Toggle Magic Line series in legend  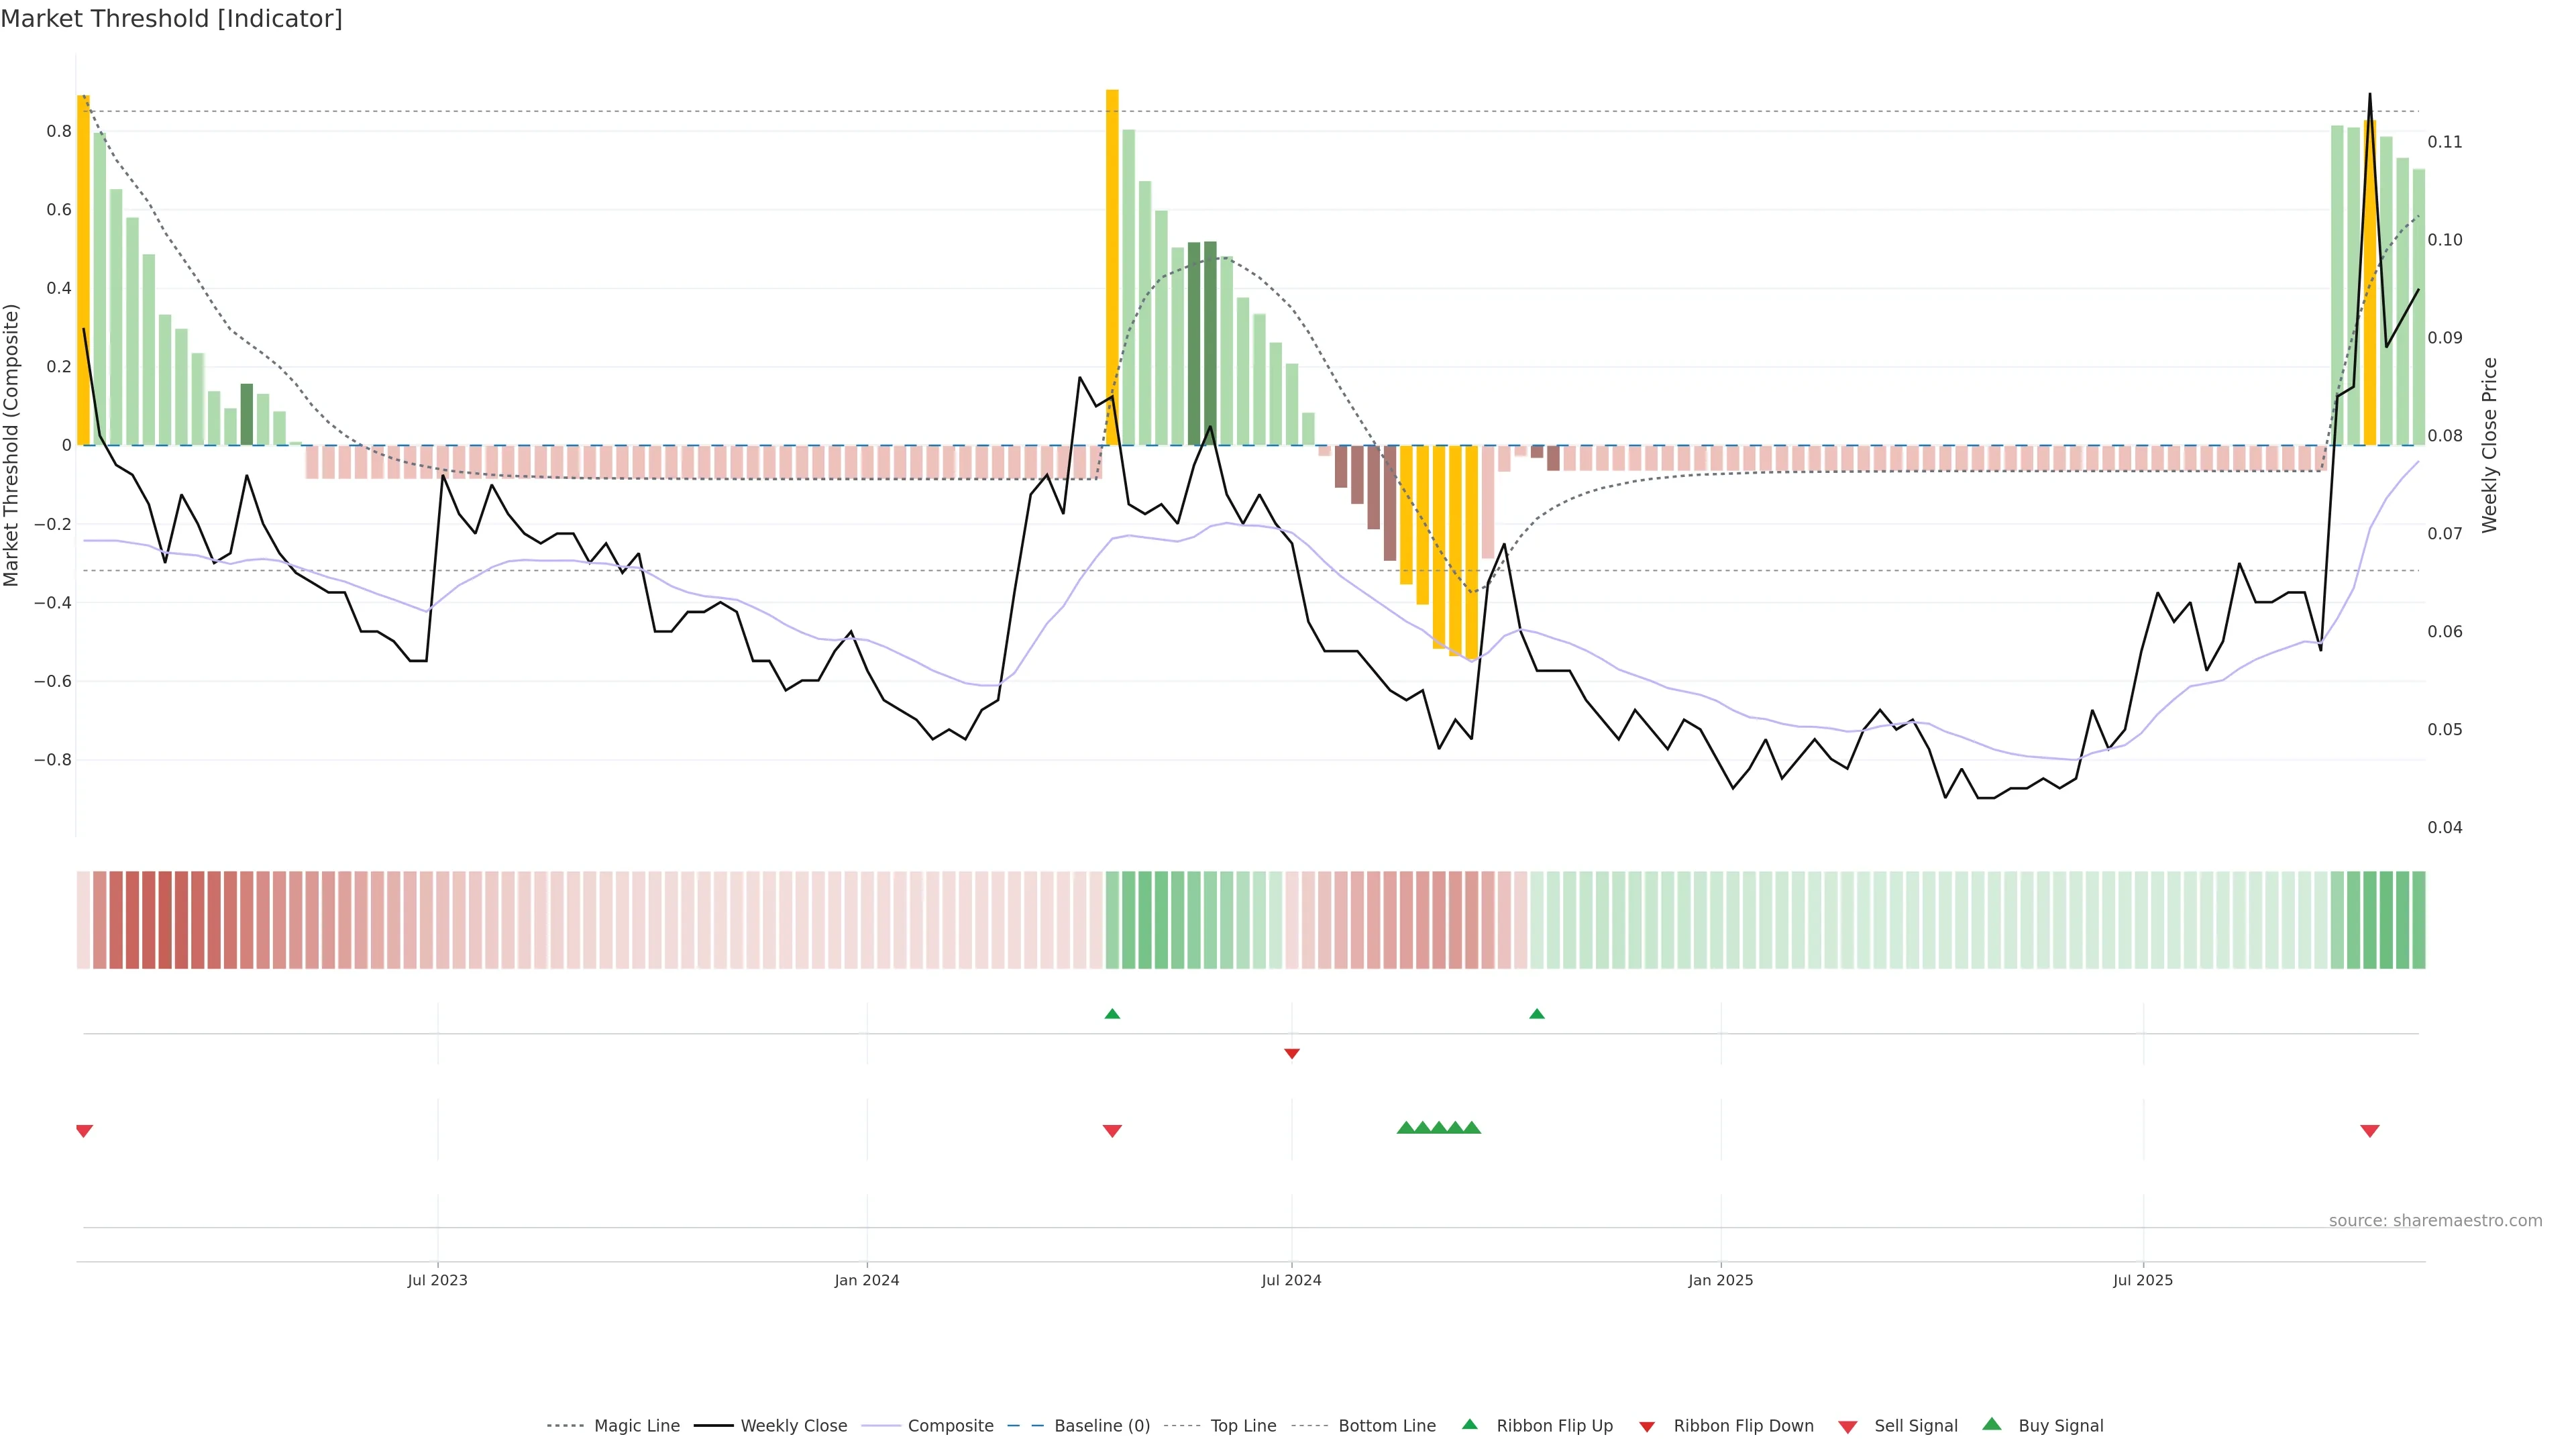point(636,1426)
